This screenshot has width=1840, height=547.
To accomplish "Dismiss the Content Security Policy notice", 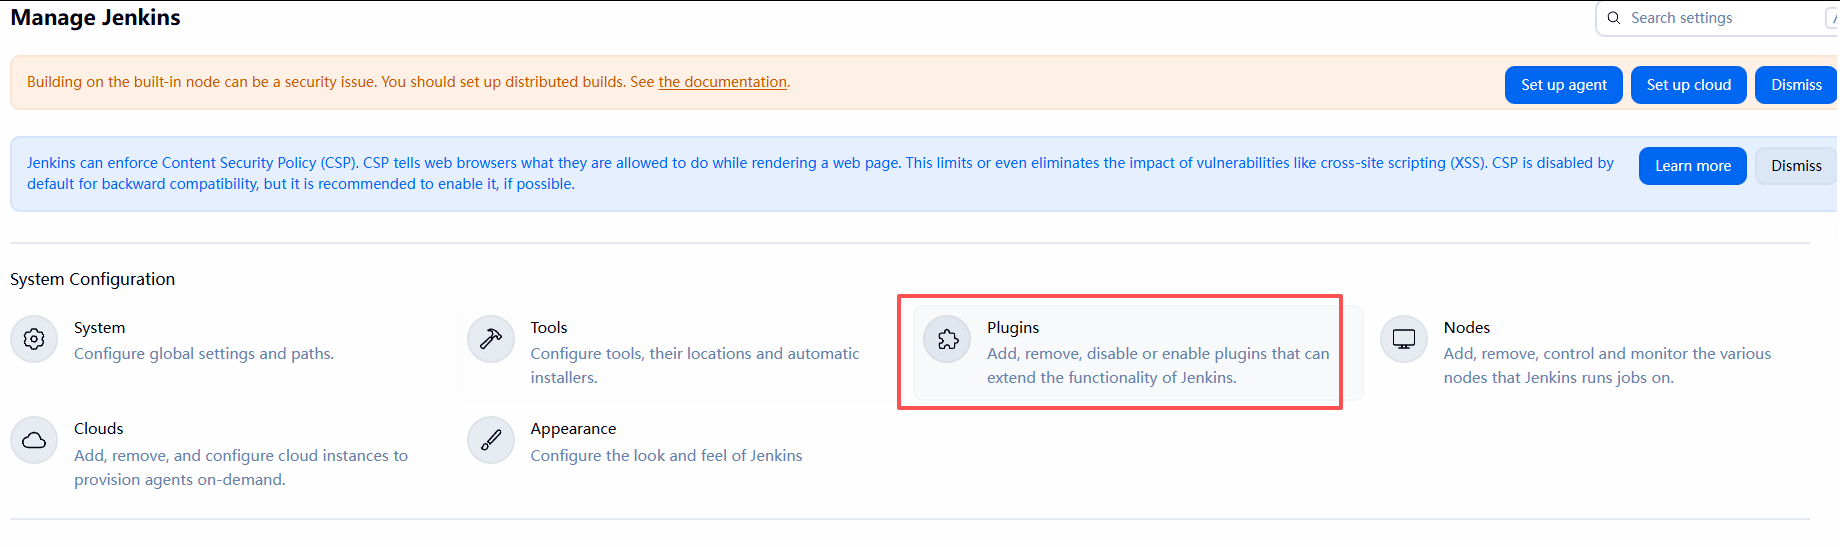I will pyautogui.click(x=1796, y=166).
